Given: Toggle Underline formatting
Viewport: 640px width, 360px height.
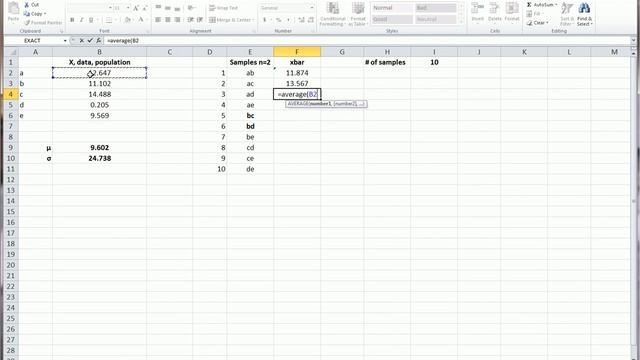Looking at the screenshot, I should click(91, 20).
